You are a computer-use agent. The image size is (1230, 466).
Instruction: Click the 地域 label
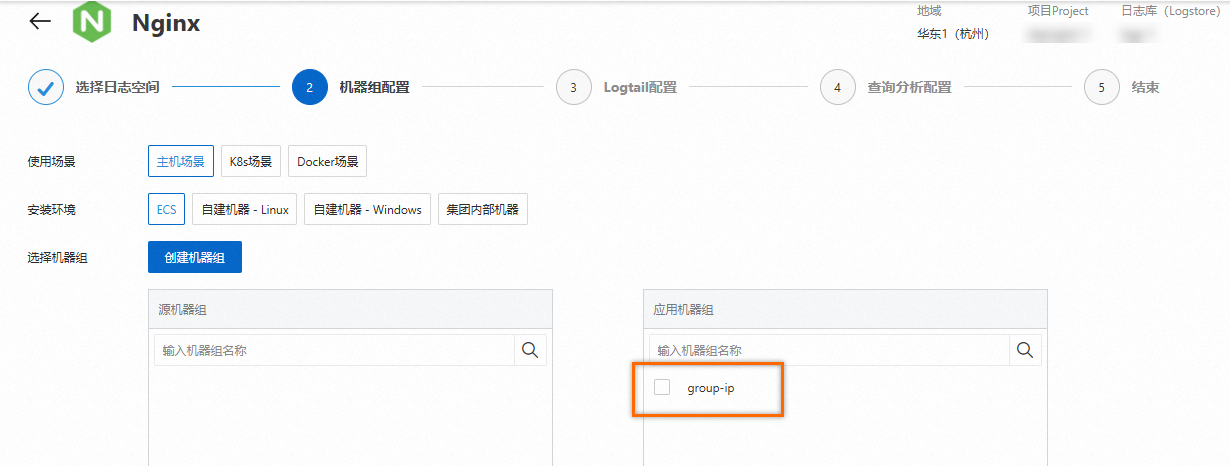(x=930, y=11)
